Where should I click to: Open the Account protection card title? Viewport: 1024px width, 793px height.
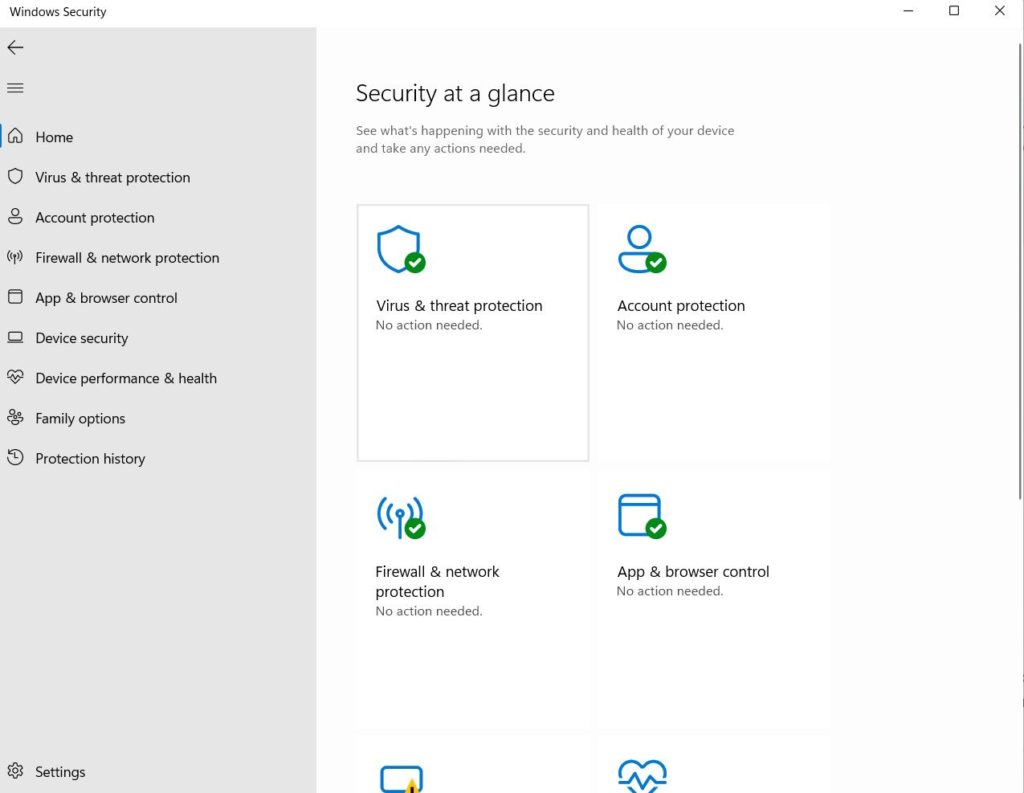[x=680, y=306]
